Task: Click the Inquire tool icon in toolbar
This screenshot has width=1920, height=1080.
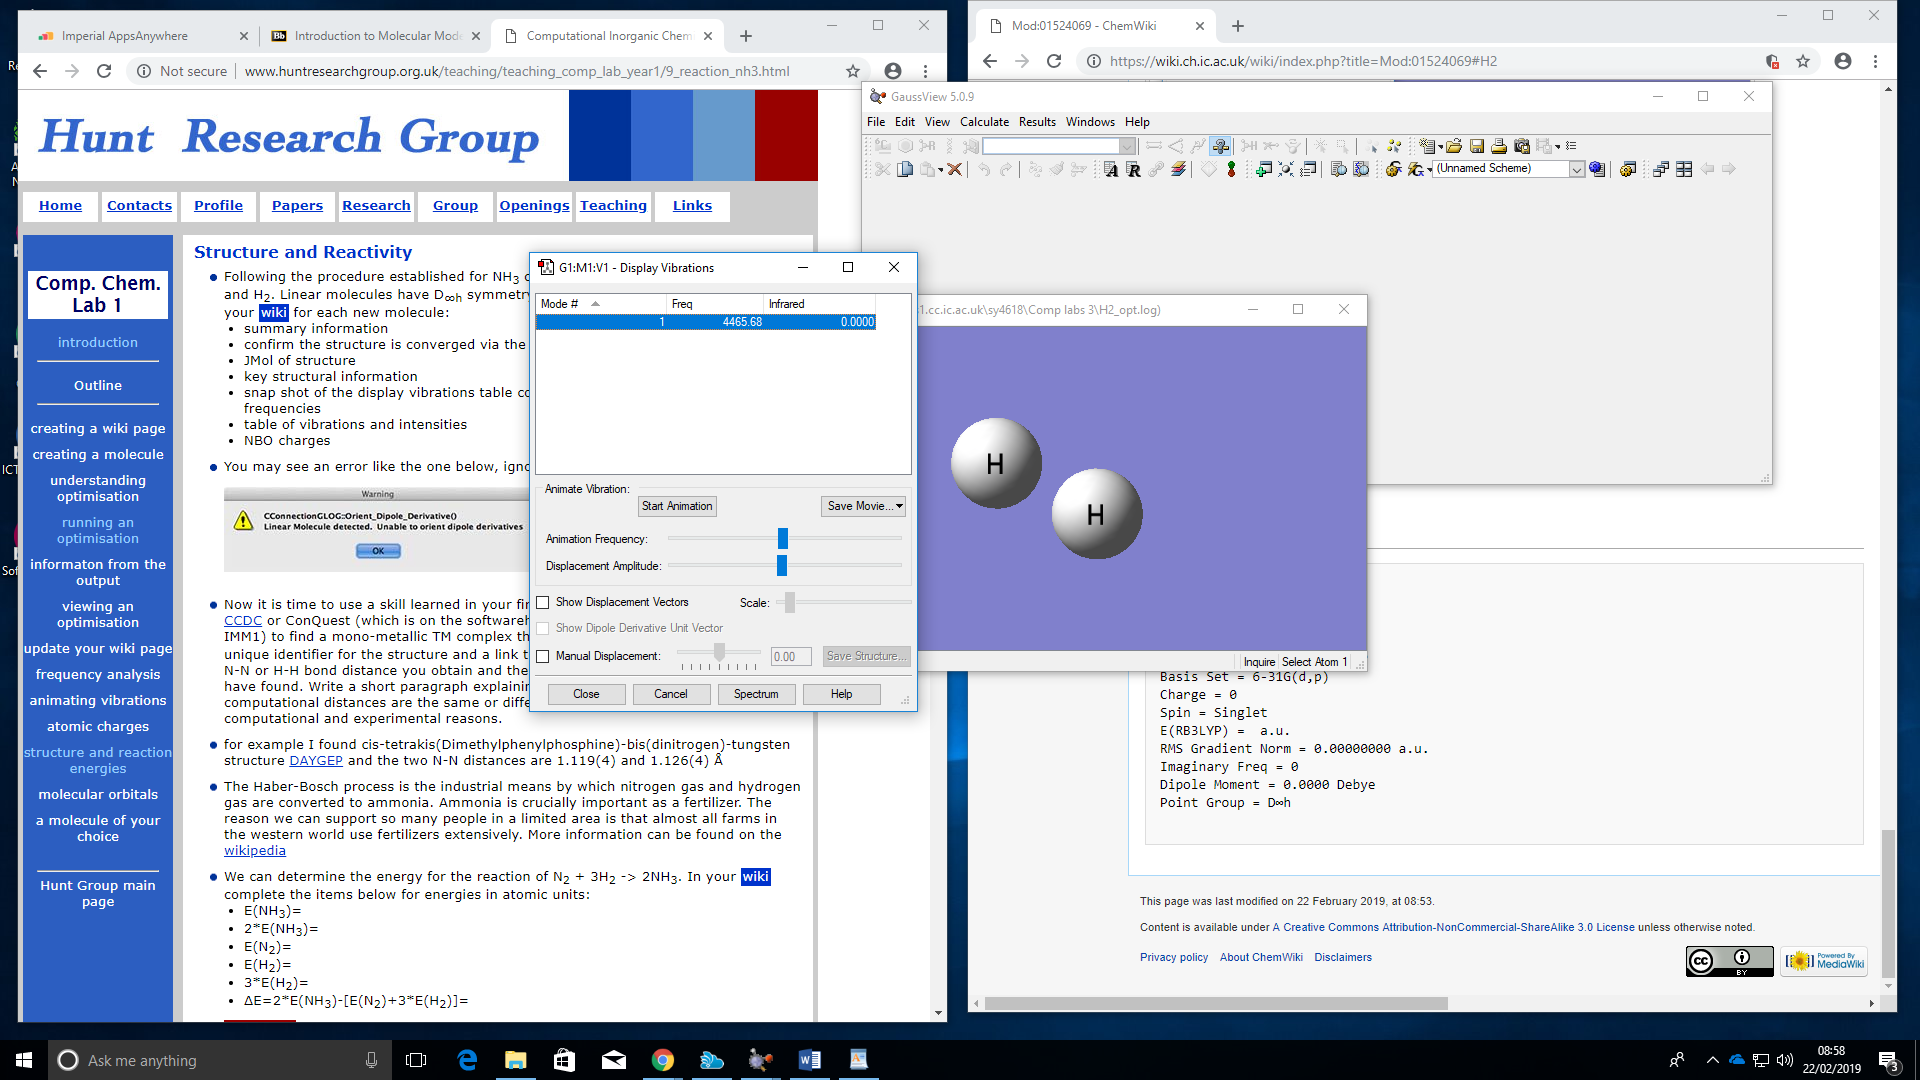Action: [x=1220, y=146]
